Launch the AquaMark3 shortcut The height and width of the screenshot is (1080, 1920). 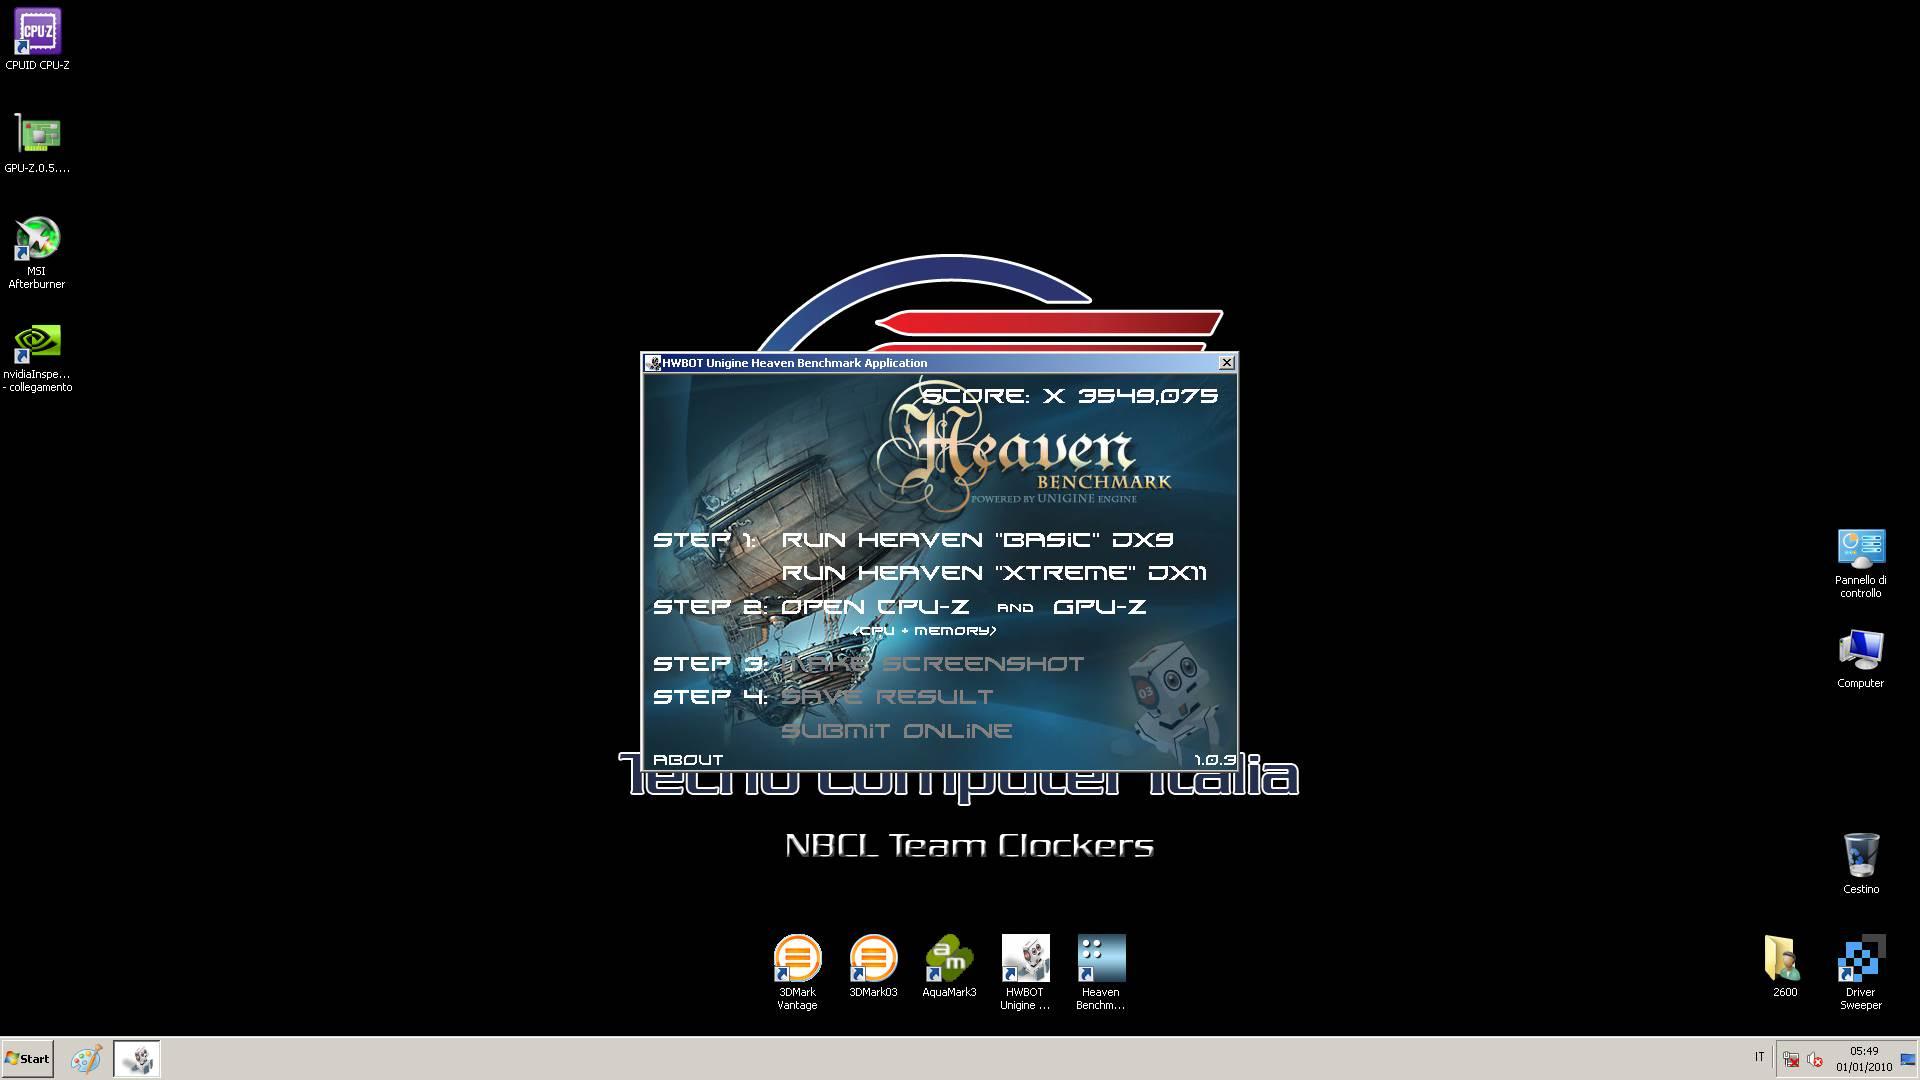949,966
